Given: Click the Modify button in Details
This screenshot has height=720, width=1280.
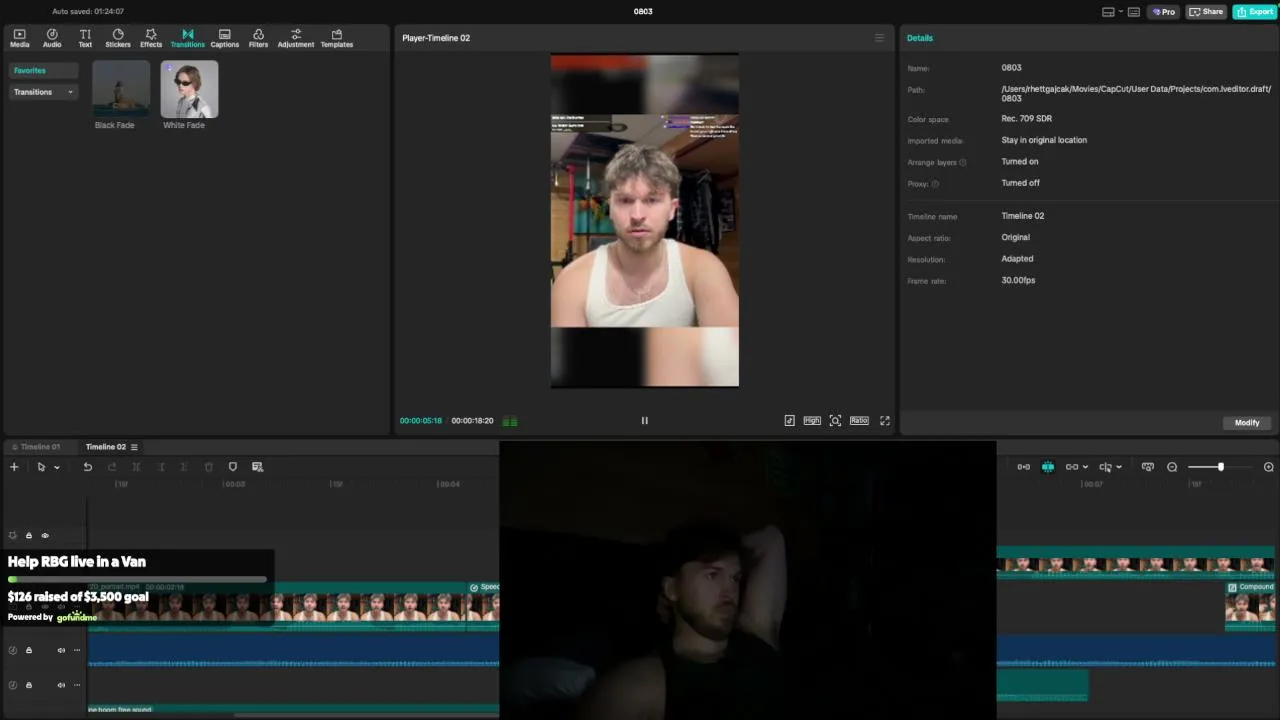Looking at the screenshot, I should (x=1247, y=423).
